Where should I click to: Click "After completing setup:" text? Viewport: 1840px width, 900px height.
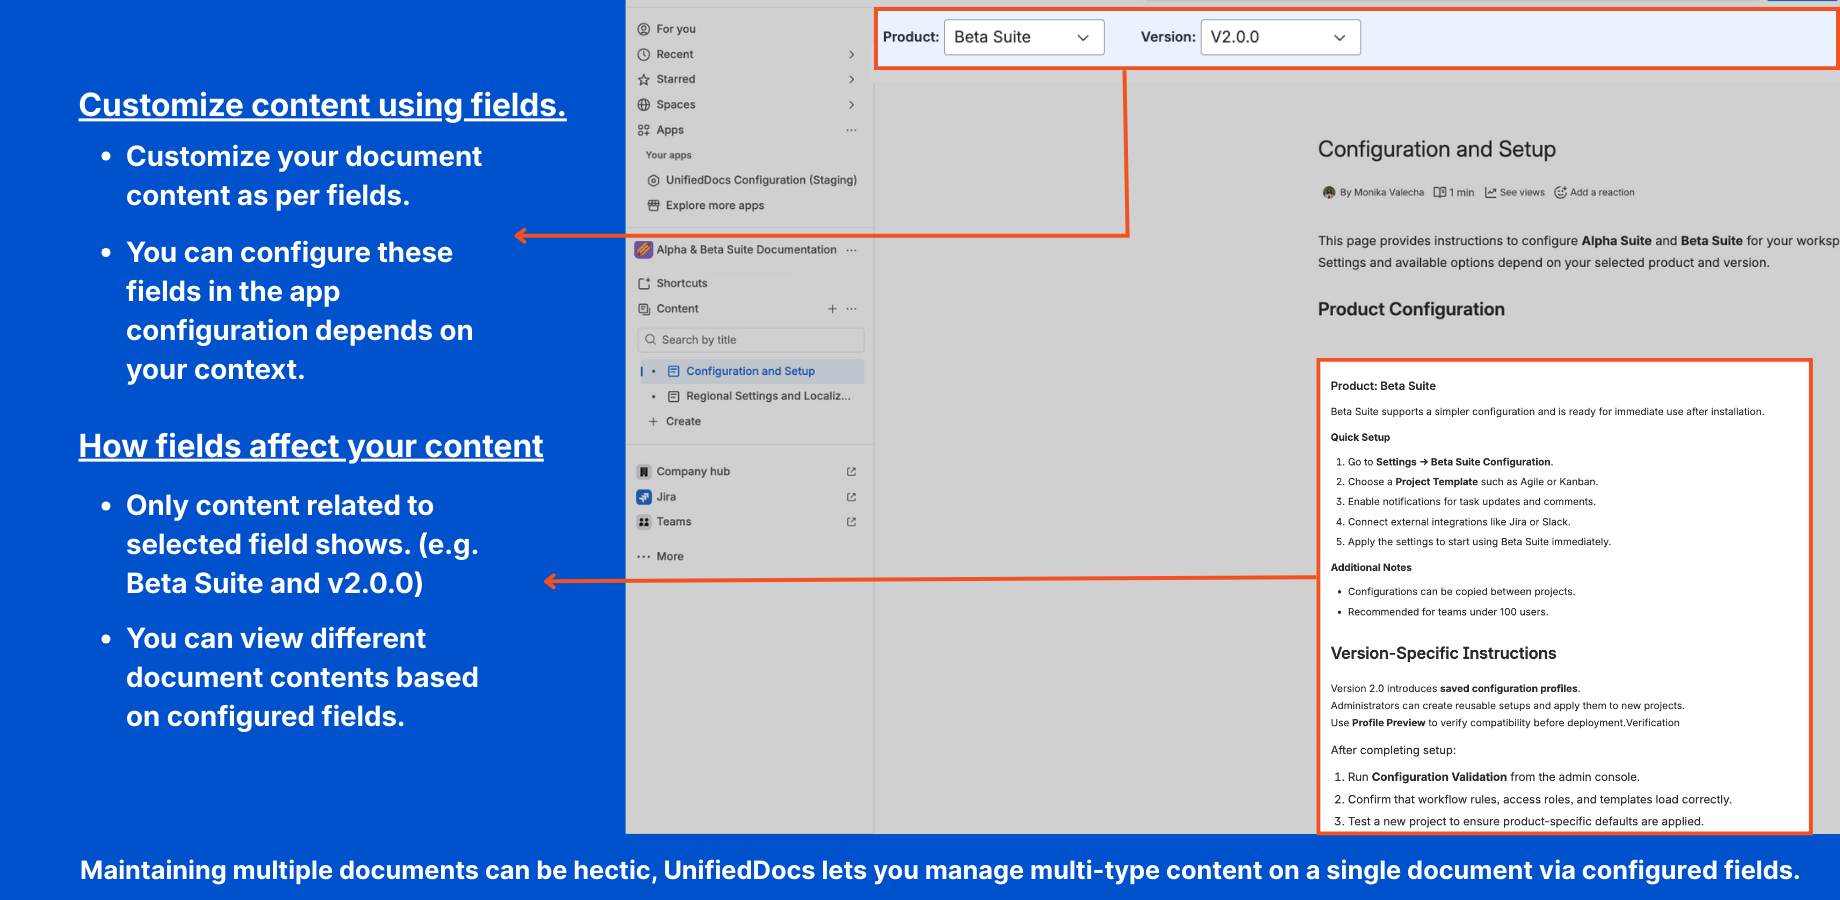pos(1393,750)
